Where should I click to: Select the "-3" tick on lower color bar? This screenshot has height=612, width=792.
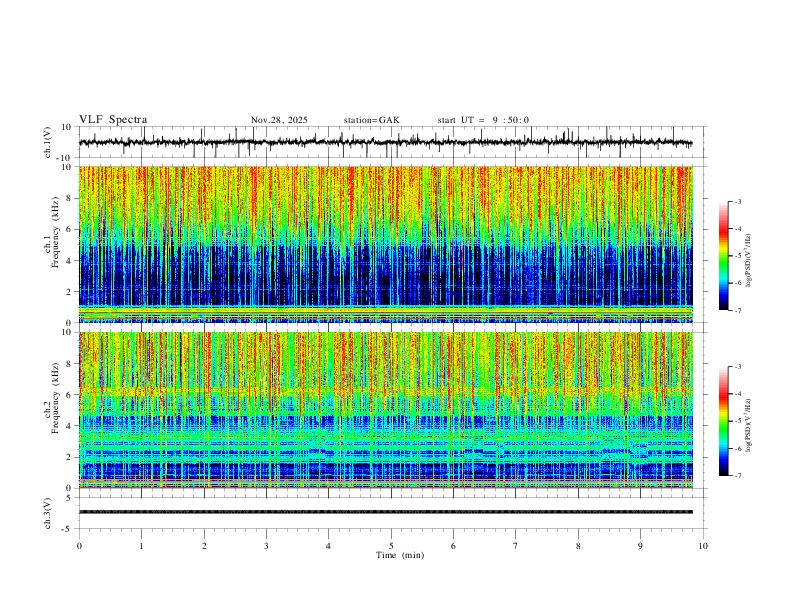pos(738,367)
